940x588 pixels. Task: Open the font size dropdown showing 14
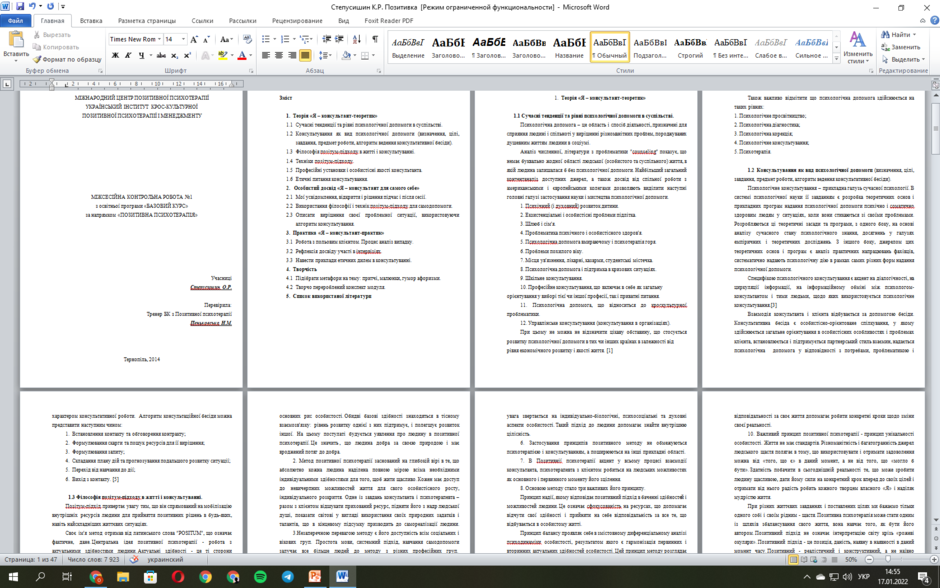click(x=174, y=39)
